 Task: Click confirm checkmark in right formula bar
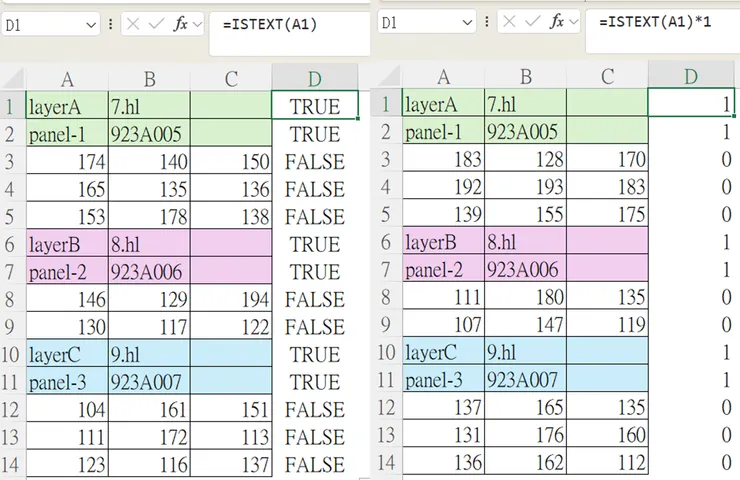click(x=532, y=21)
